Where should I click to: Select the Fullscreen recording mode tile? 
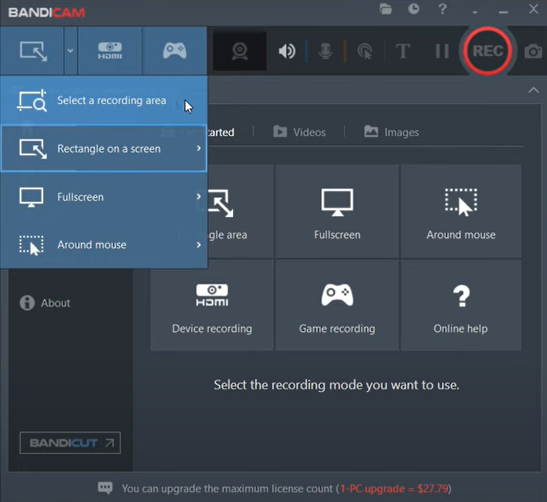click(337, 212)
